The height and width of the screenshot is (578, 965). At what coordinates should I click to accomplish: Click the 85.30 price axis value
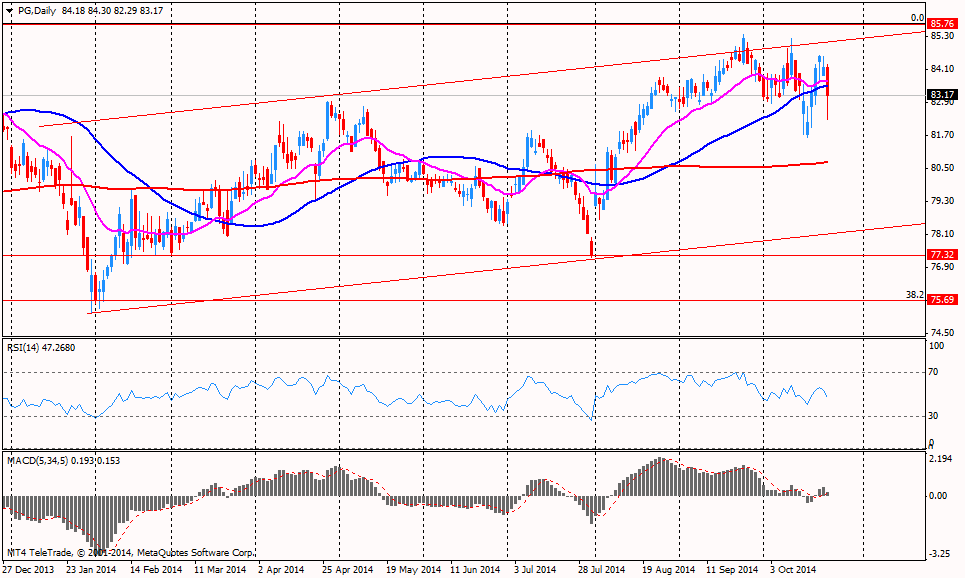[941, 36]
